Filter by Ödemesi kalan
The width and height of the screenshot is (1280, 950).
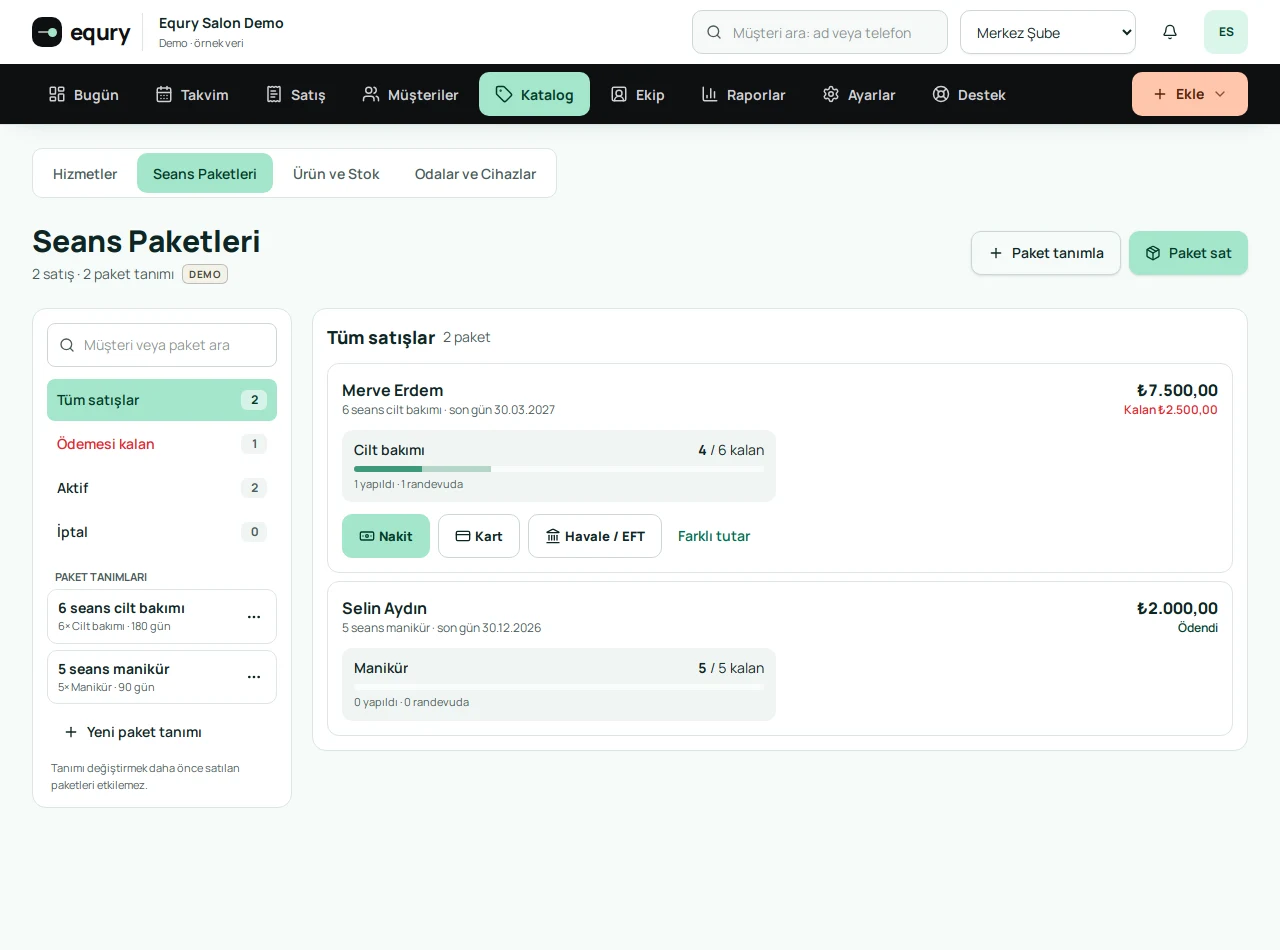162,444
